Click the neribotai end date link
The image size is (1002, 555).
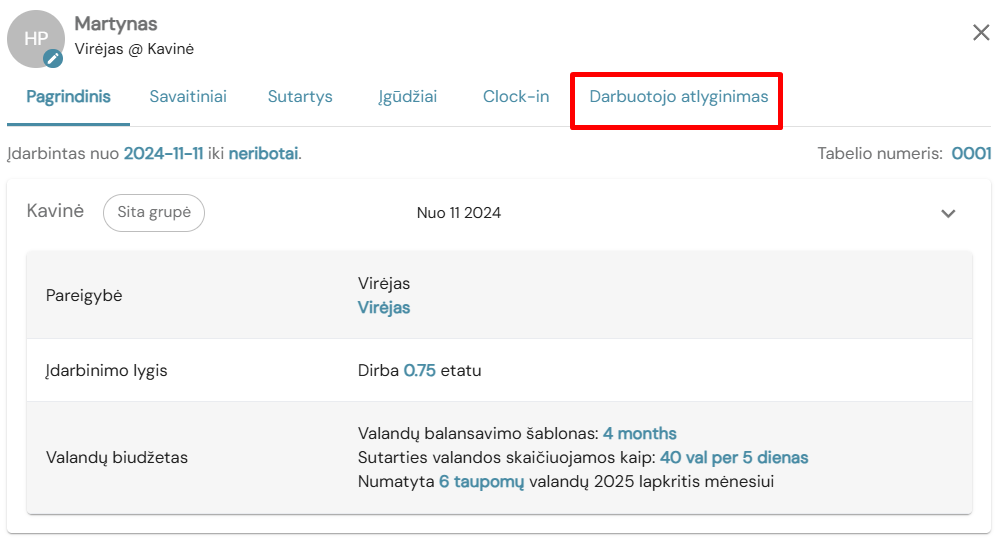(263, 153)
